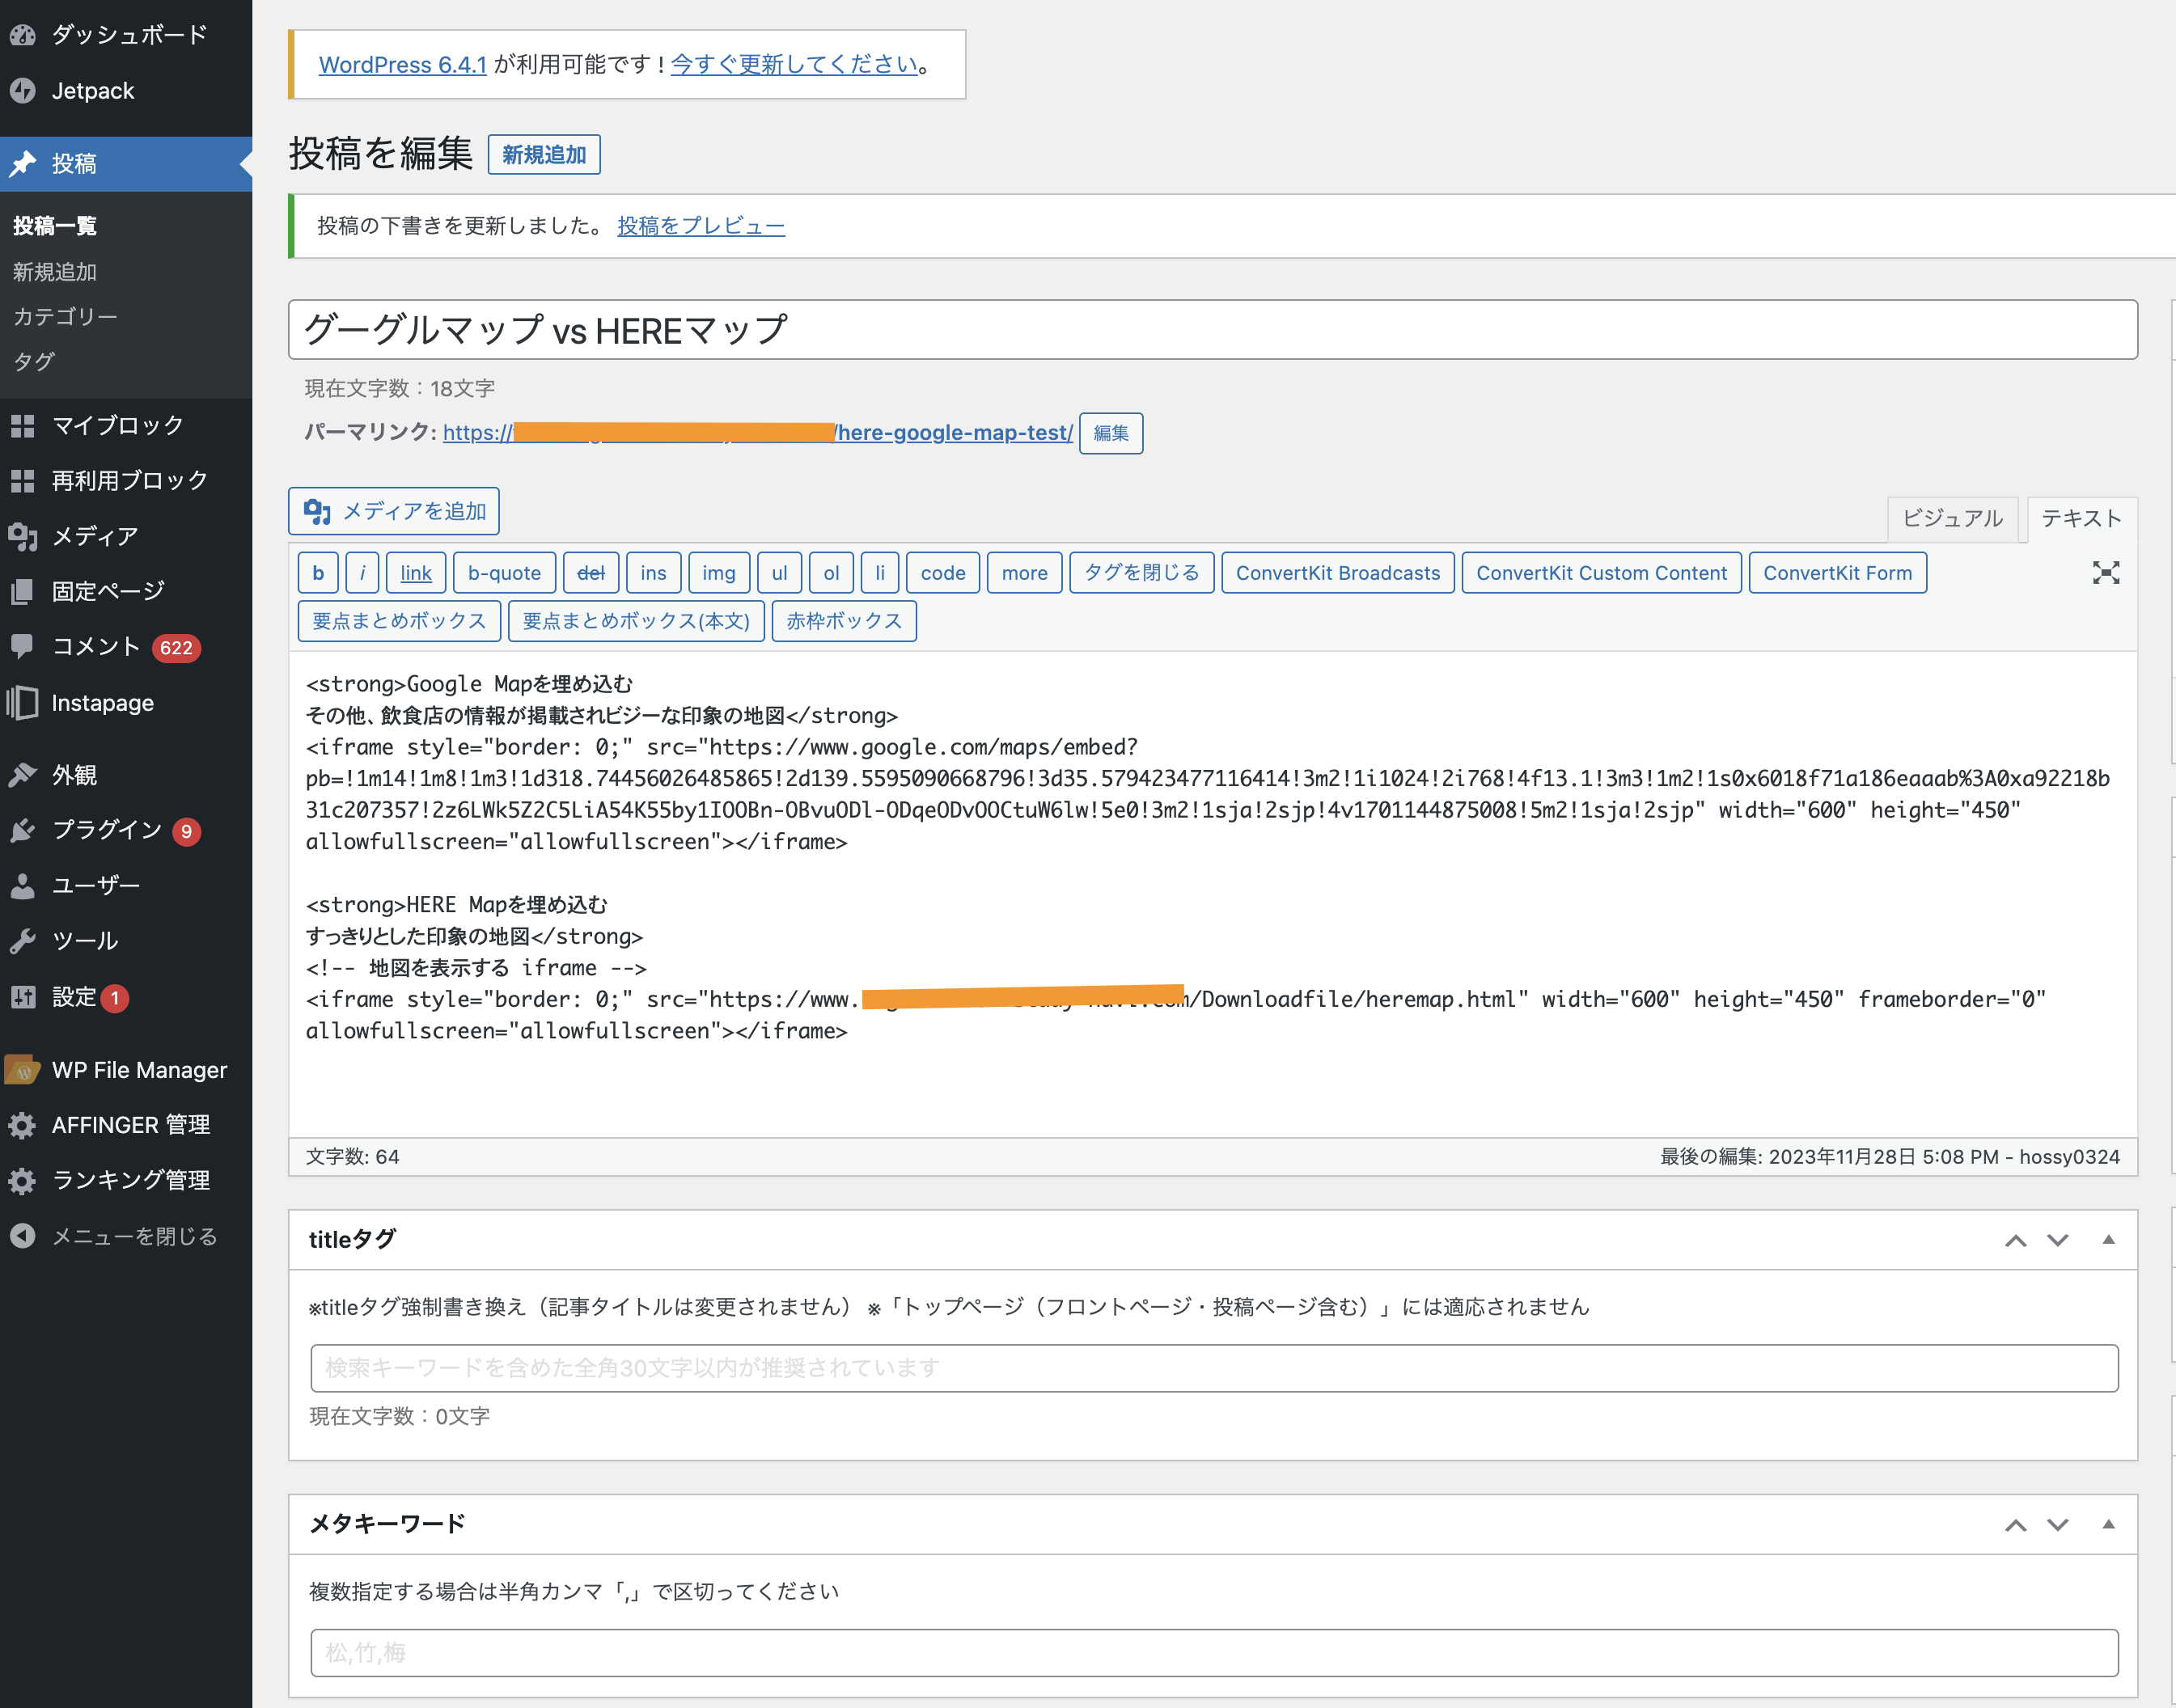The height and width of the screenshot is (1708, 2176).
Task: Open the Jetpack menu
Action: click(92, 90)
